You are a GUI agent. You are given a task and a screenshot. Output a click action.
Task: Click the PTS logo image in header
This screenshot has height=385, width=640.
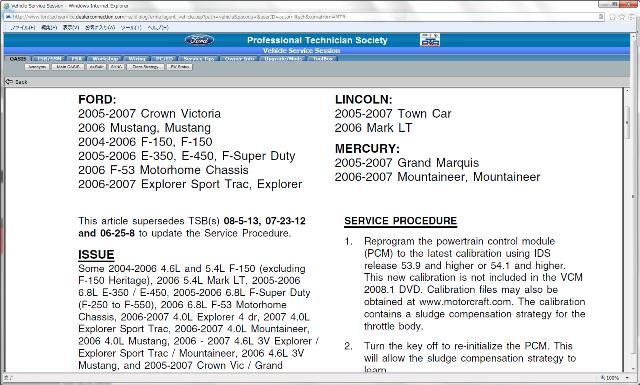tap(430, 40)
